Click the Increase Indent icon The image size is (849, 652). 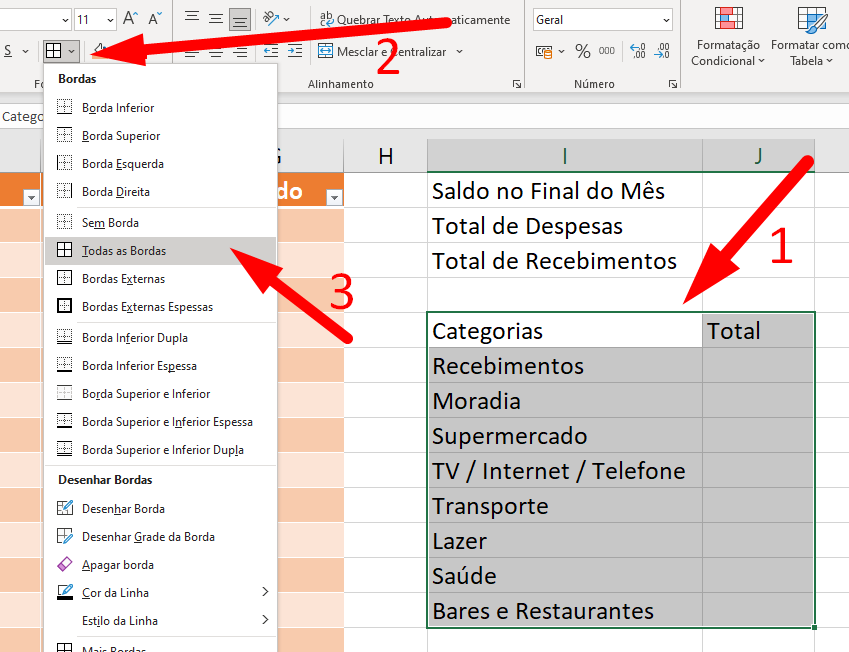(x=295, y=51)
